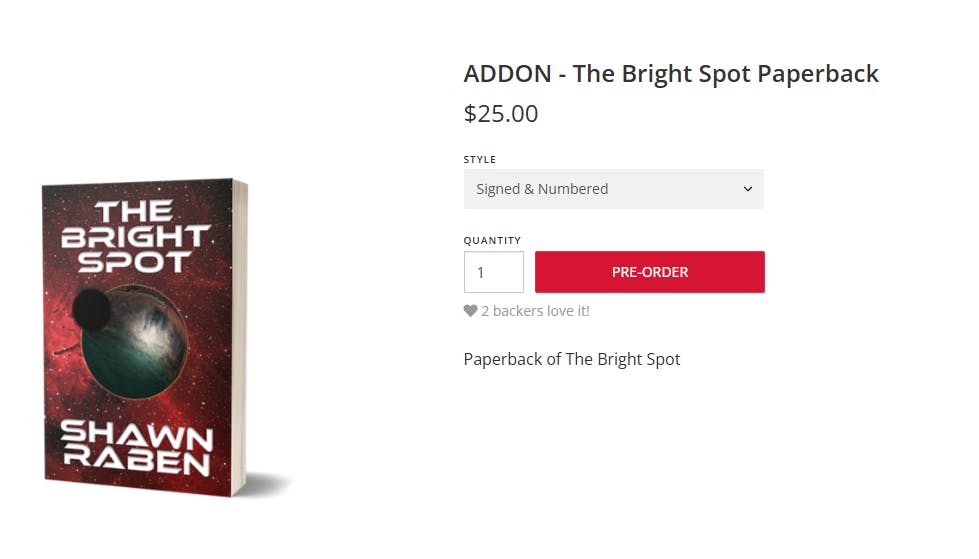Click the dark moon on the cover art
The image size is (979, 559).
[x=92, y=309]
